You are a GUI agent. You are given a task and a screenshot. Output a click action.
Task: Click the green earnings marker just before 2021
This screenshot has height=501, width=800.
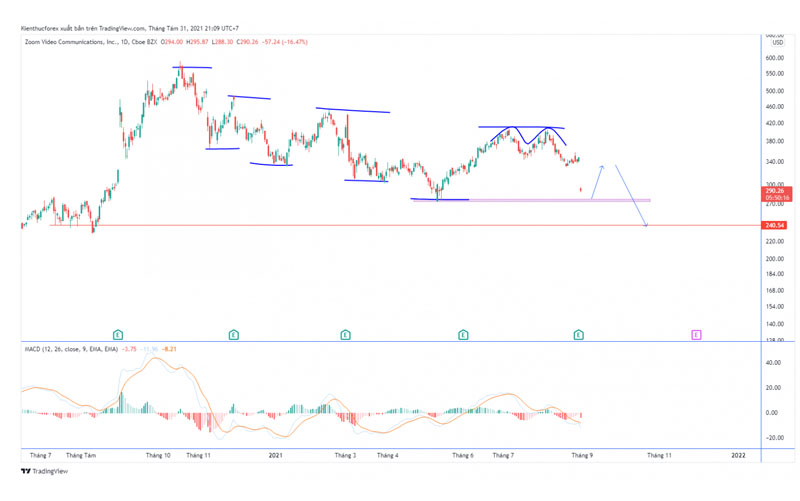234,335
